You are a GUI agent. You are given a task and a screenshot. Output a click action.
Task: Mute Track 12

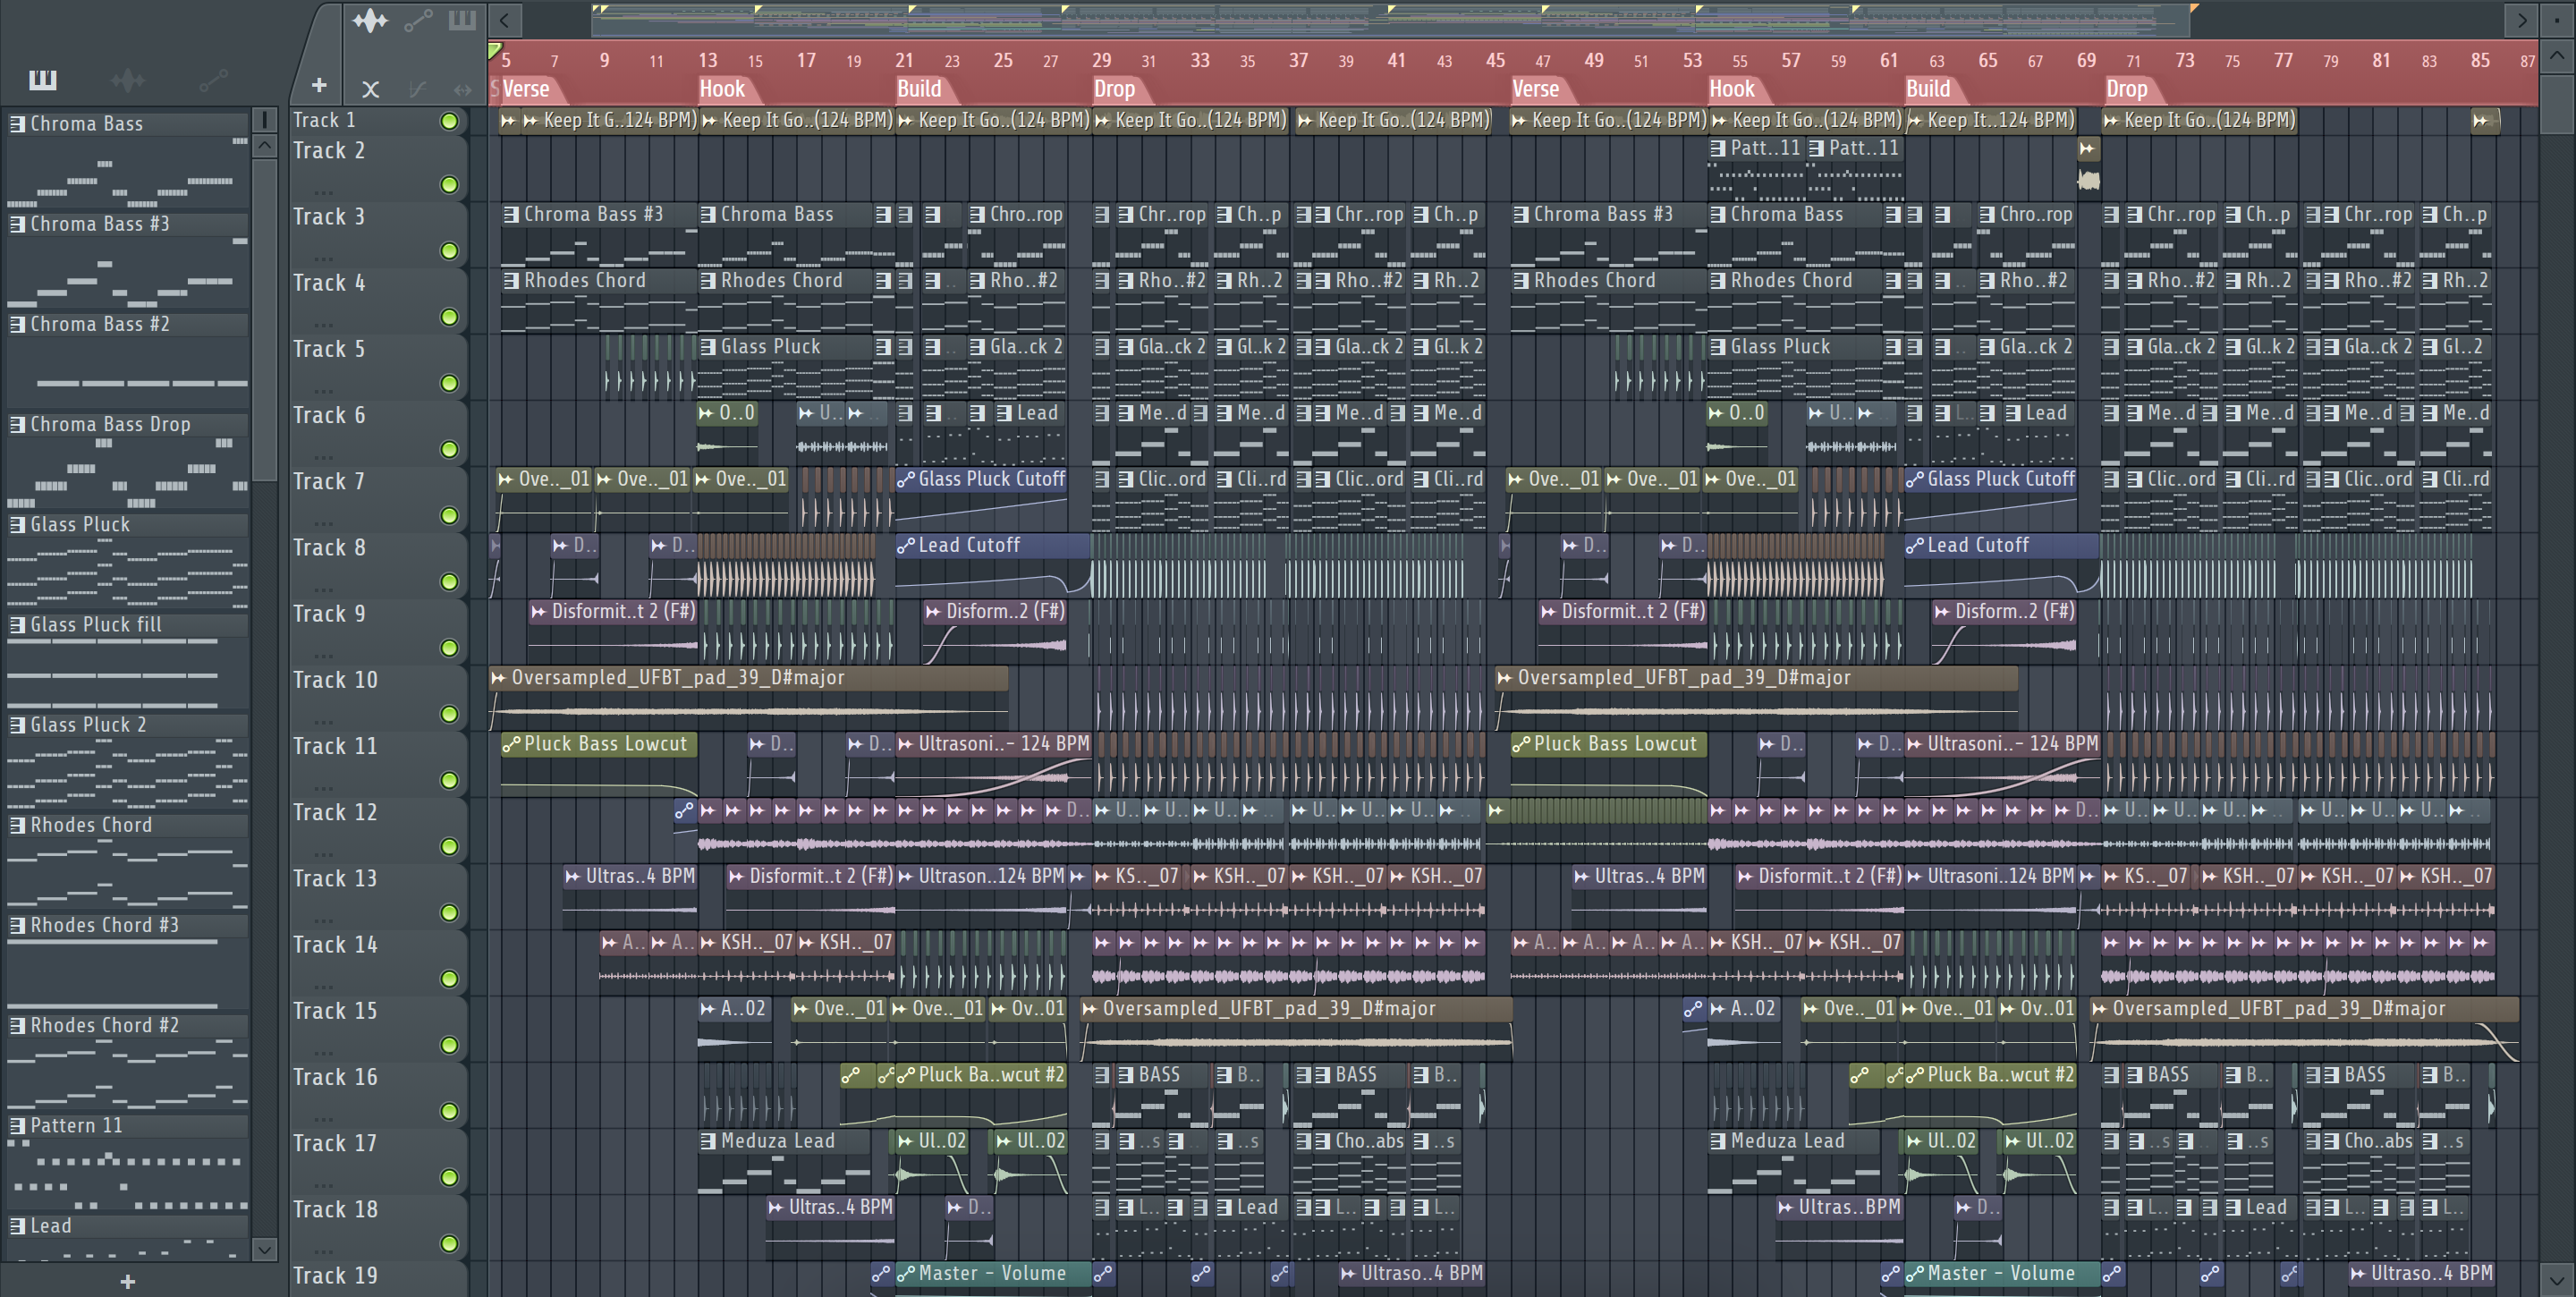pos(449,847)
